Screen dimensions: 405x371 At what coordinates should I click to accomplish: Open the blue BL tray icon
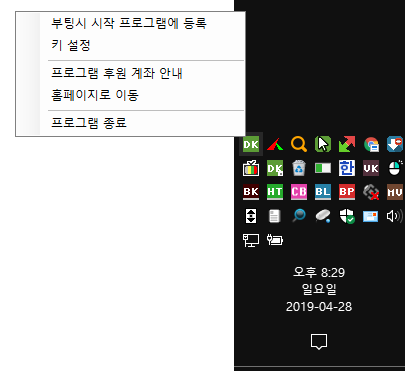[323, 192]
